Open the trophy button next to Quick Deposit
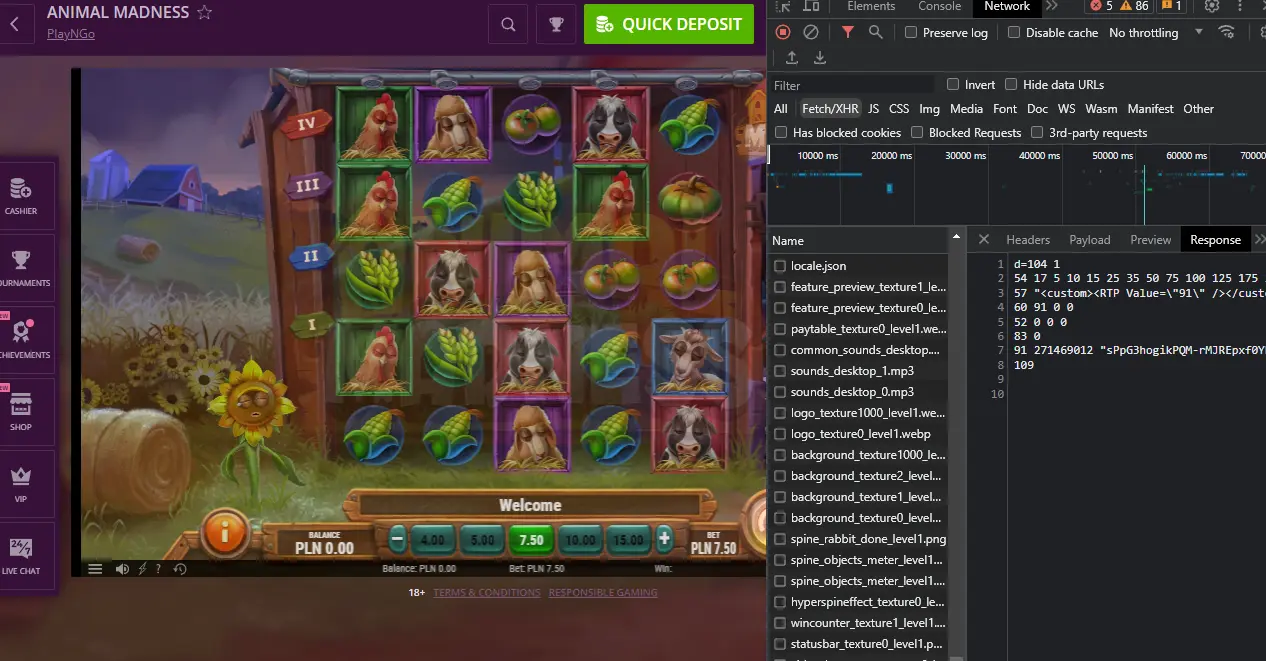The width and height of the screenshot is (1266, 661). click(x=556, y=25)
